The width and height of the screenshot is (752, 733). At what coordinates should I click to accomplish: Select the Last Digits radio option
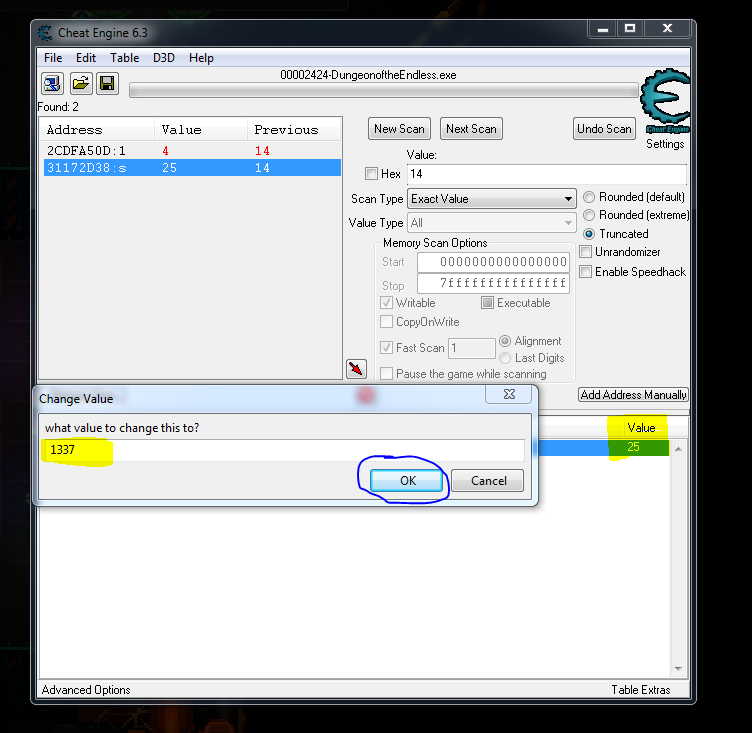click(505, 358)
